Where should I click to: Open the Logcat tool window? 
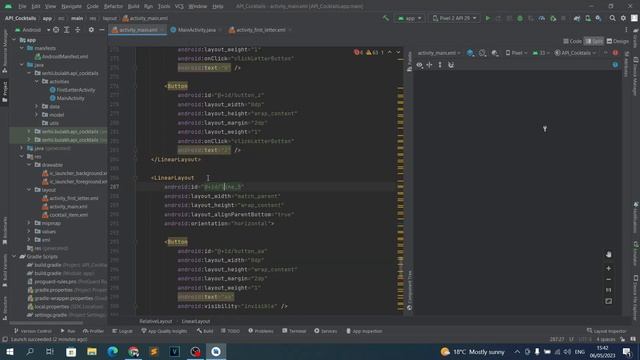click(x=122, y=331)
